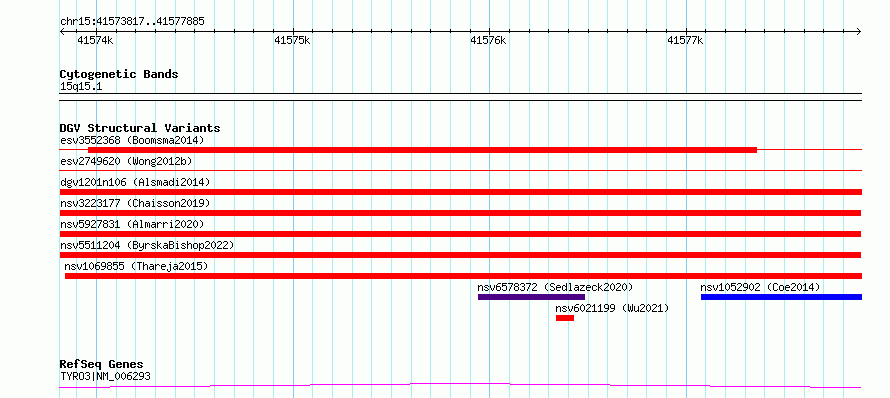This screenshot has height=398, width=890.
Task: Select the purple nsv6578372 variant bar
Action: [x=531, y=297]
